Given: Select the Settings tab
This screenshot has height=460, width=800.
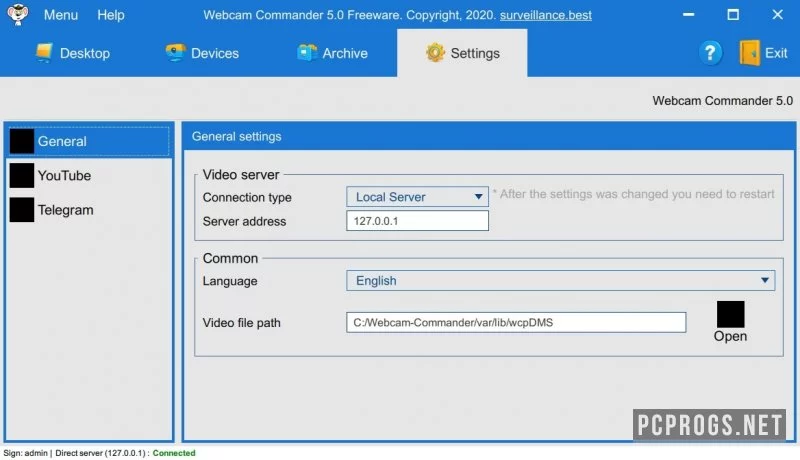Looking at the screenshot, I should (462, 53).
